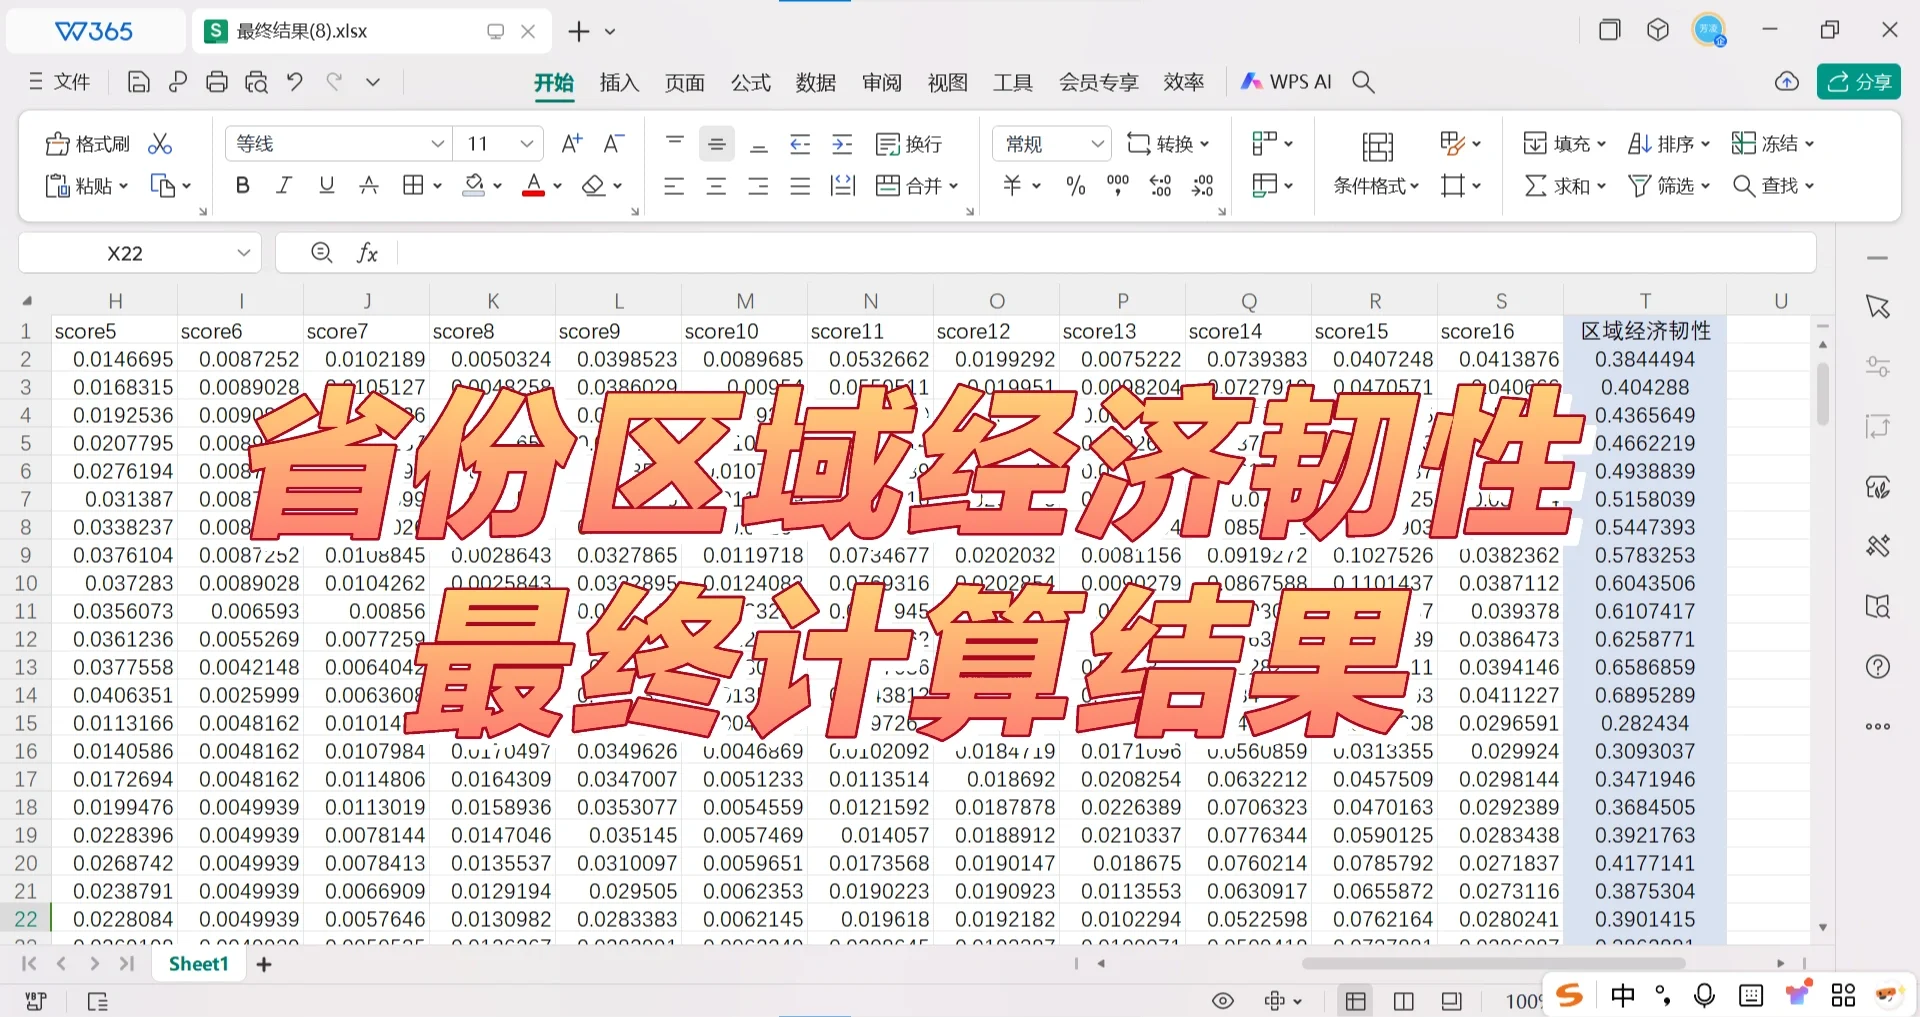This screenshot has height=1017, width=1920.
Task: Switch to the 数据 ribbon tab
Action: (x=815, y=82)
